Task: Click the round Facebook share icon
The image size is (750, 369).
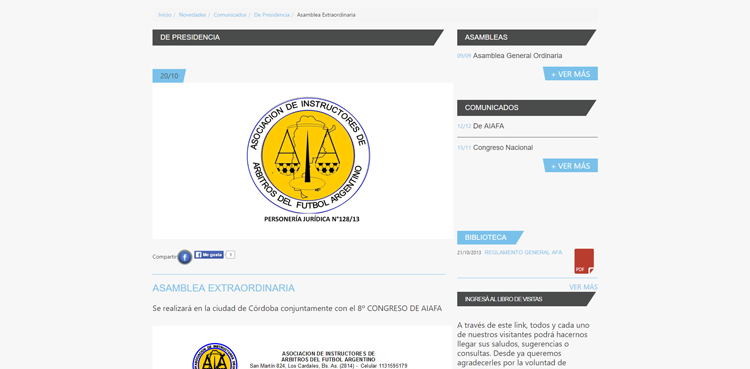Action: click(x=185, y=257)
